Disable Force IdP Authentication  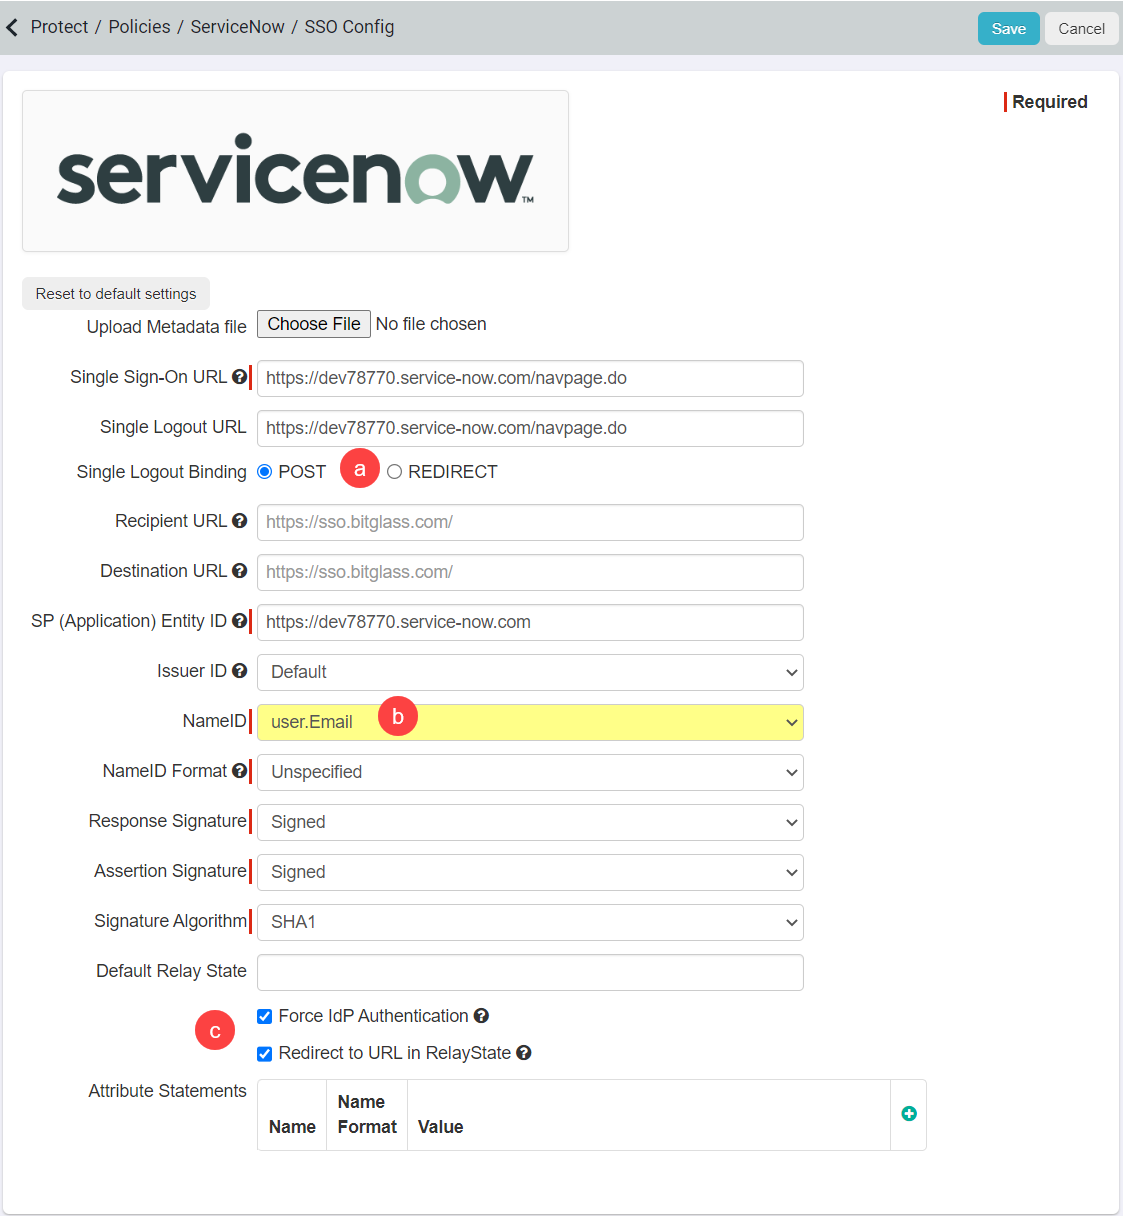point(264,1015)
